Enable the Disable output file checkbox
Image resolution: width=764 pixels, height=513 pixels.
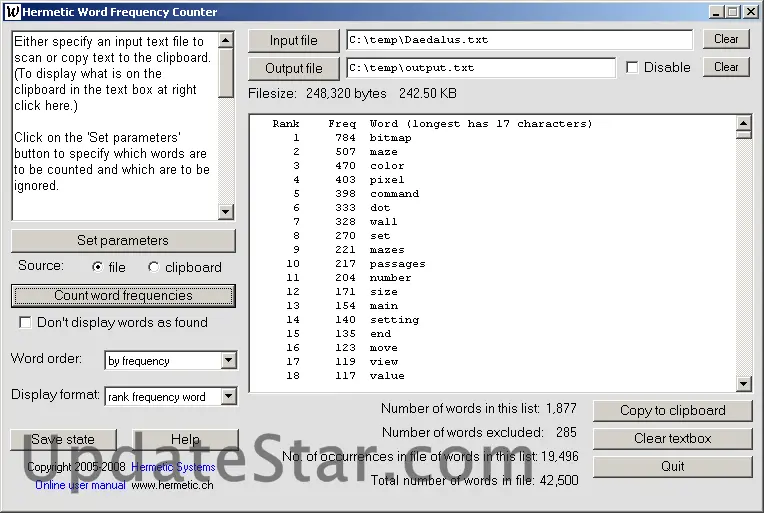pos(632,68)
